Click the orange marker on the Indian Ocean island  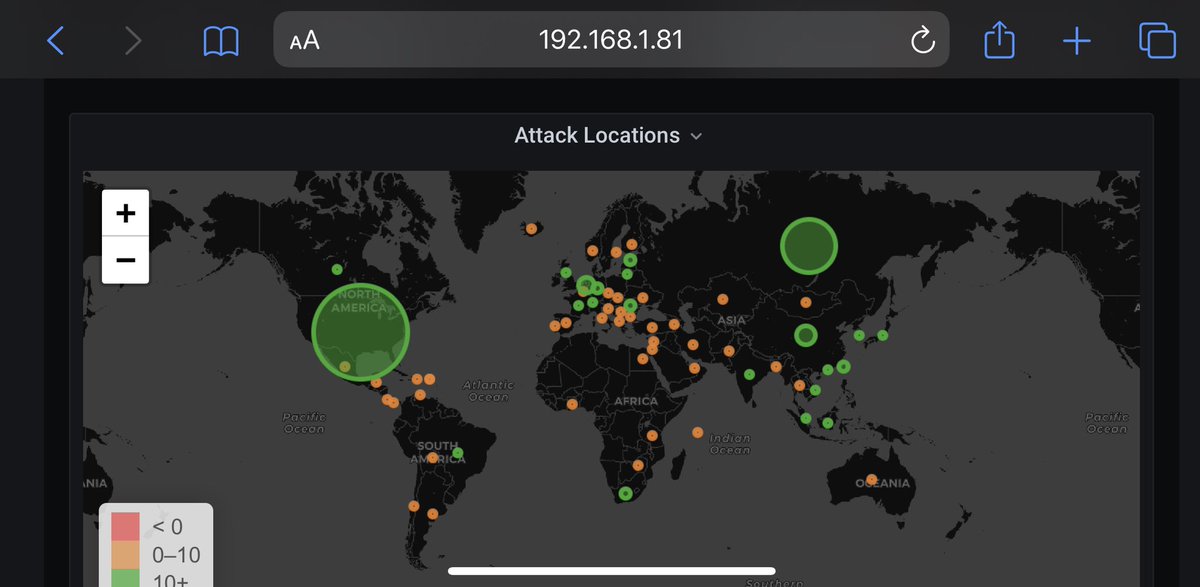(x=697, y=433)
